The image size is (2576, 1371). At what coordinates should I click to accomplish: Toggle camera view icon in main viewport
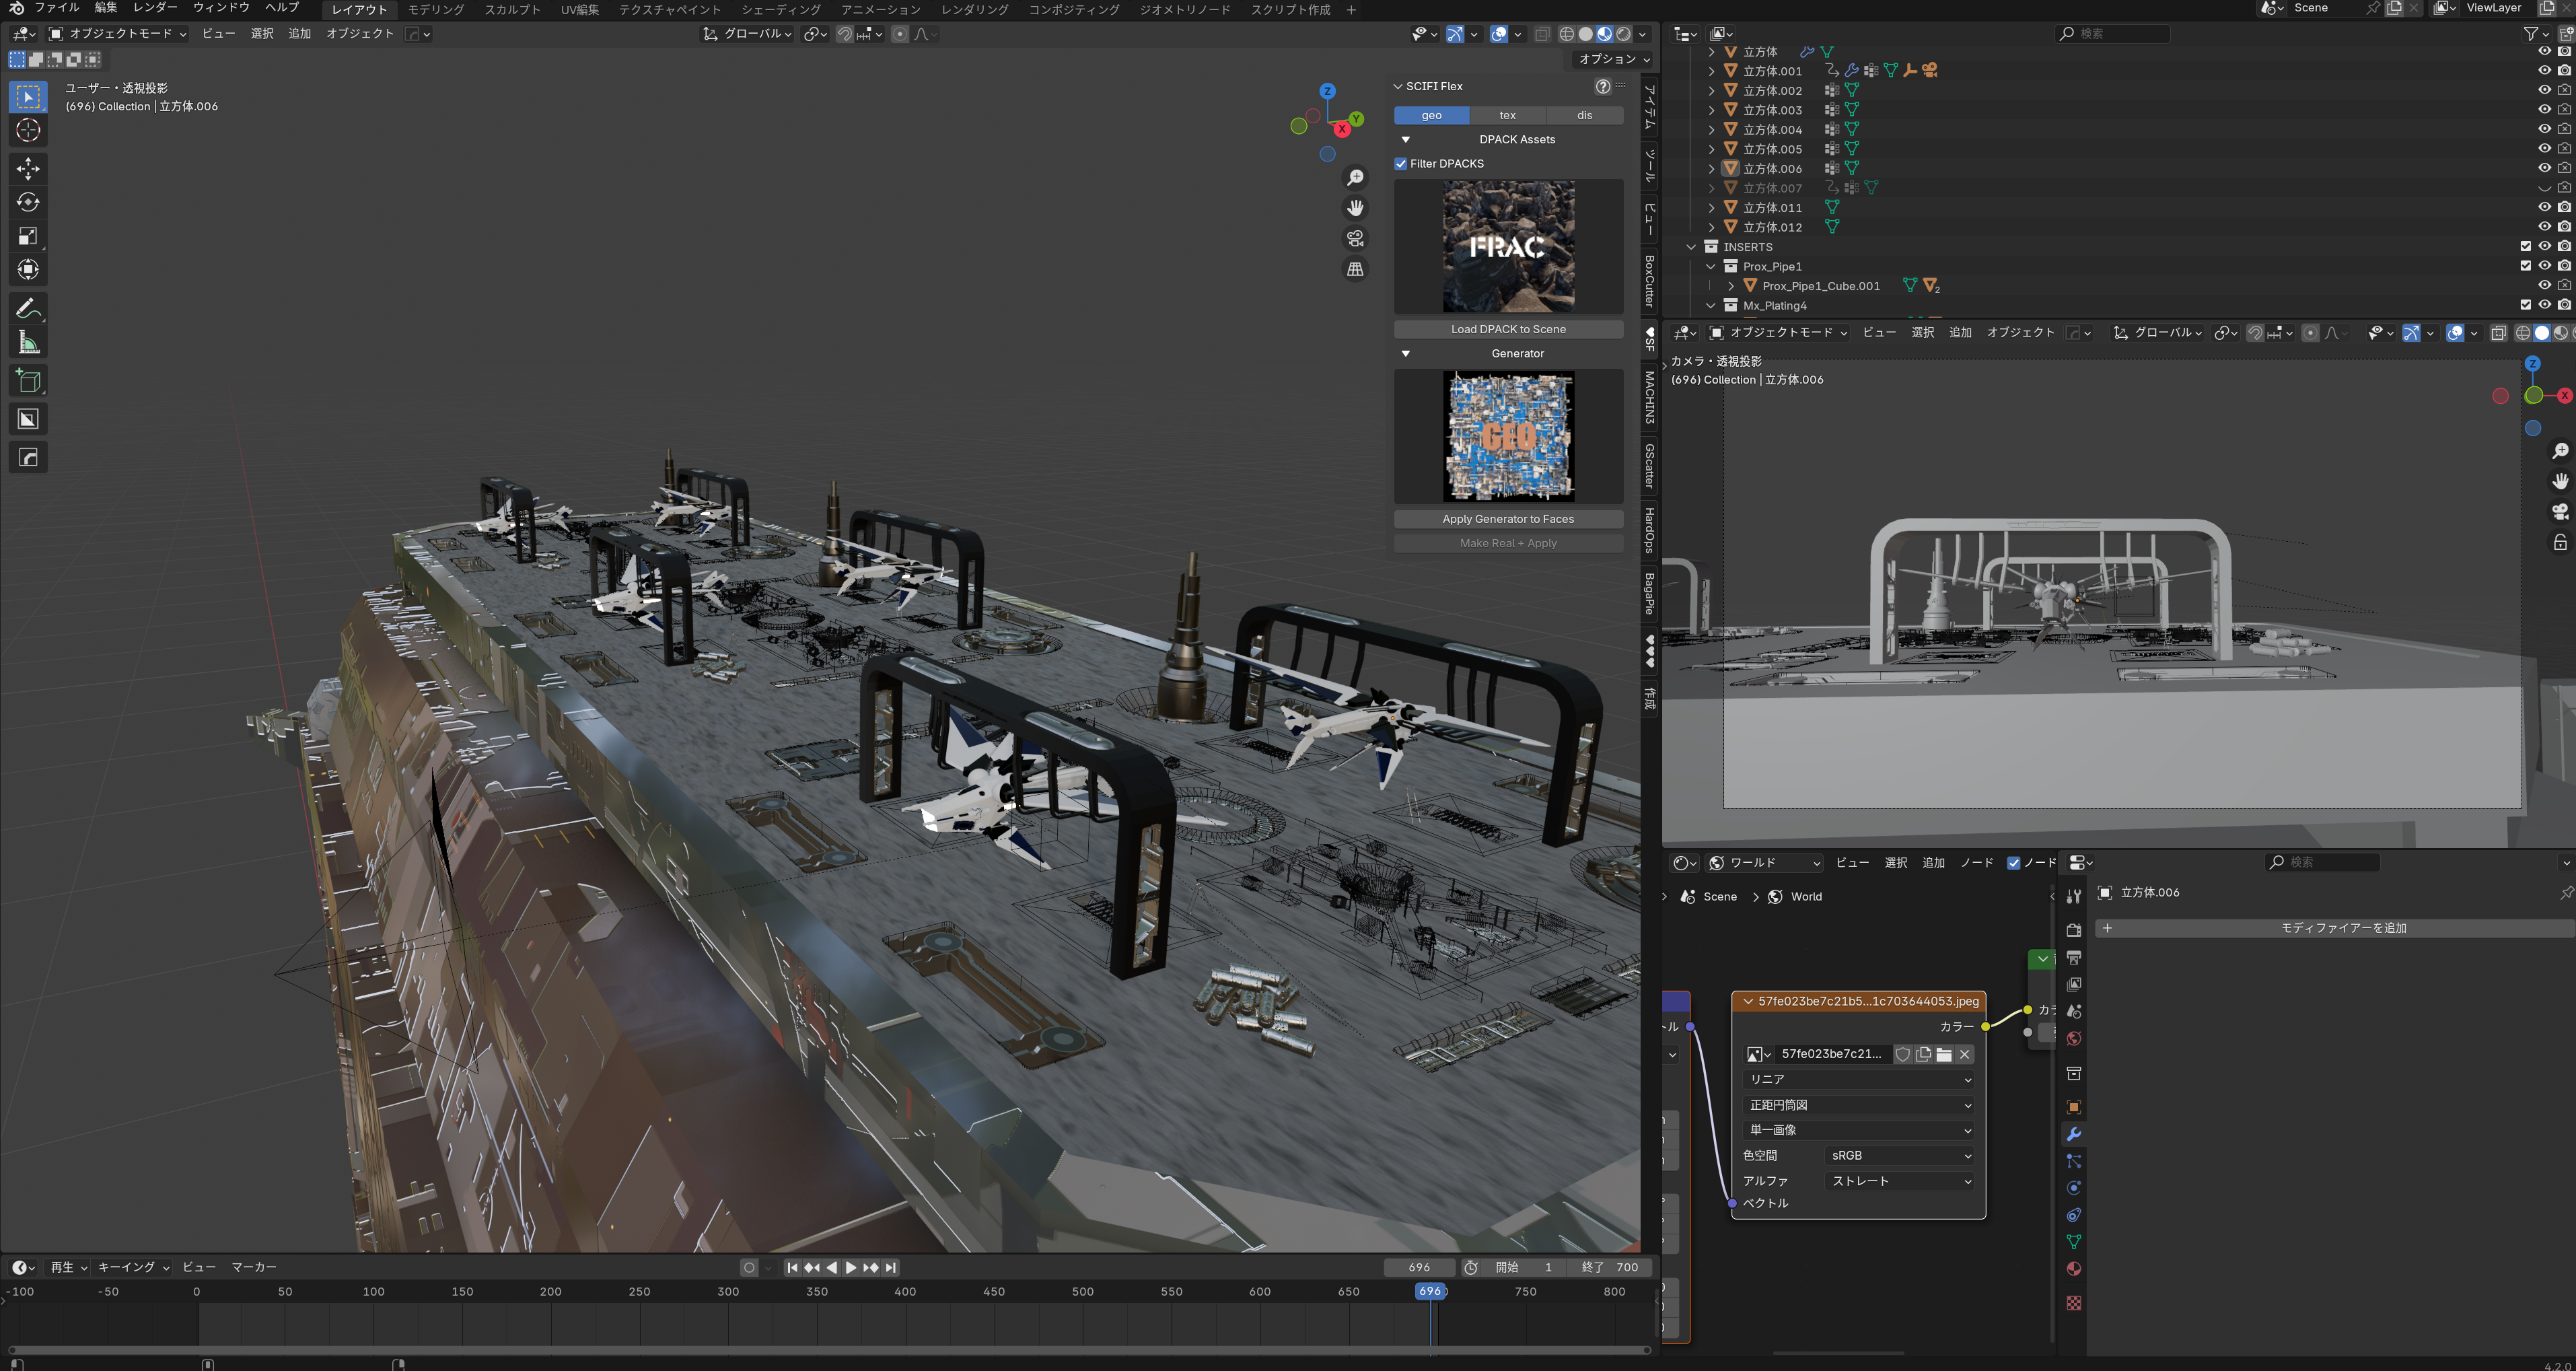[1355, 238]
